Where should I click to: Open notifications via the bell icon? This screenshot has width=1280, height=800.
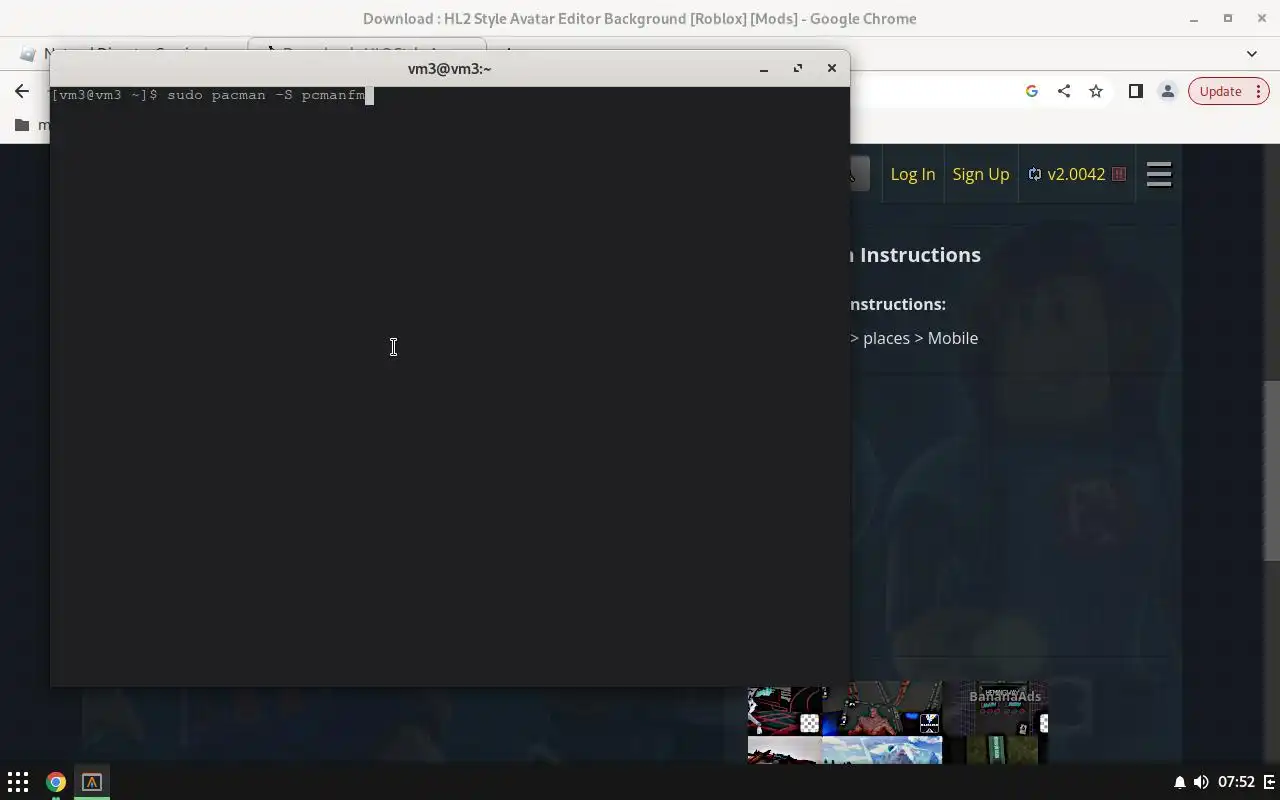pos(1180,782)
